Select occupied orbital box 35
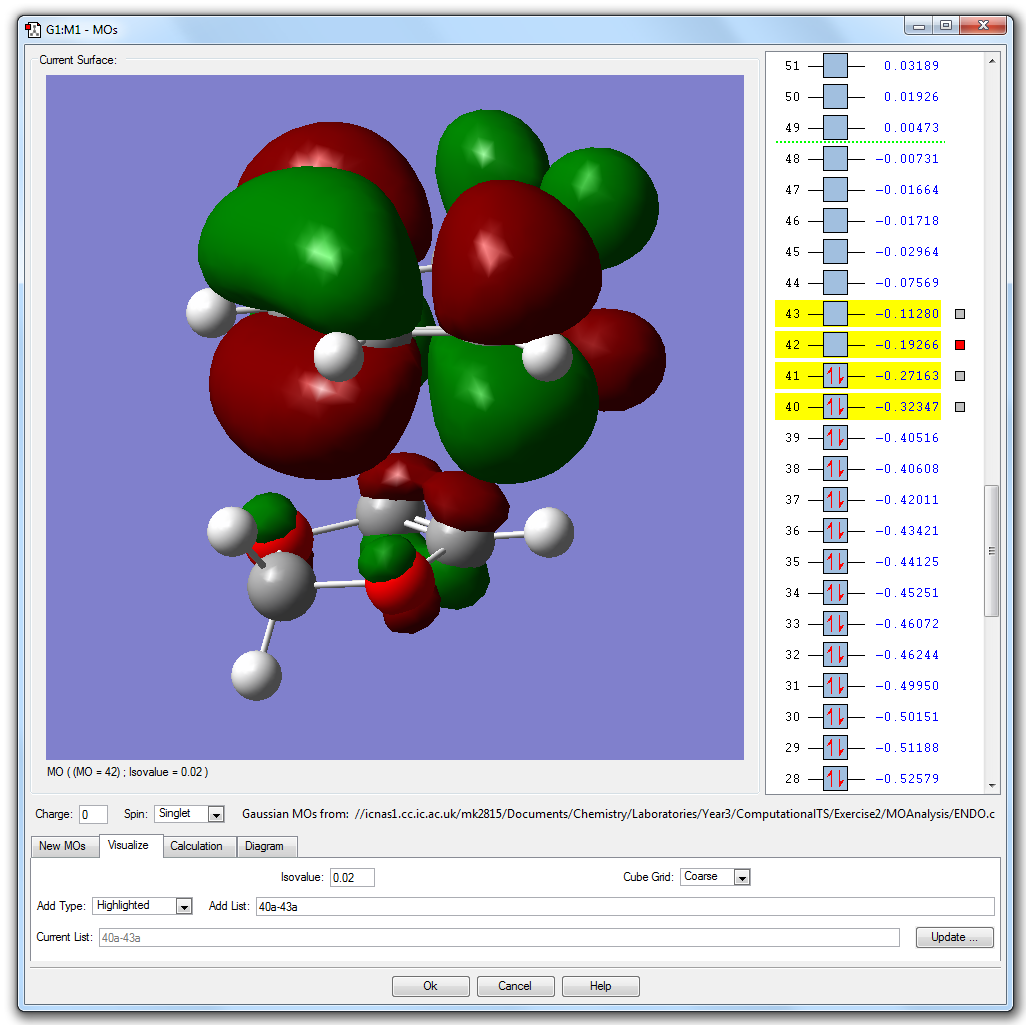 coord(835,562)
